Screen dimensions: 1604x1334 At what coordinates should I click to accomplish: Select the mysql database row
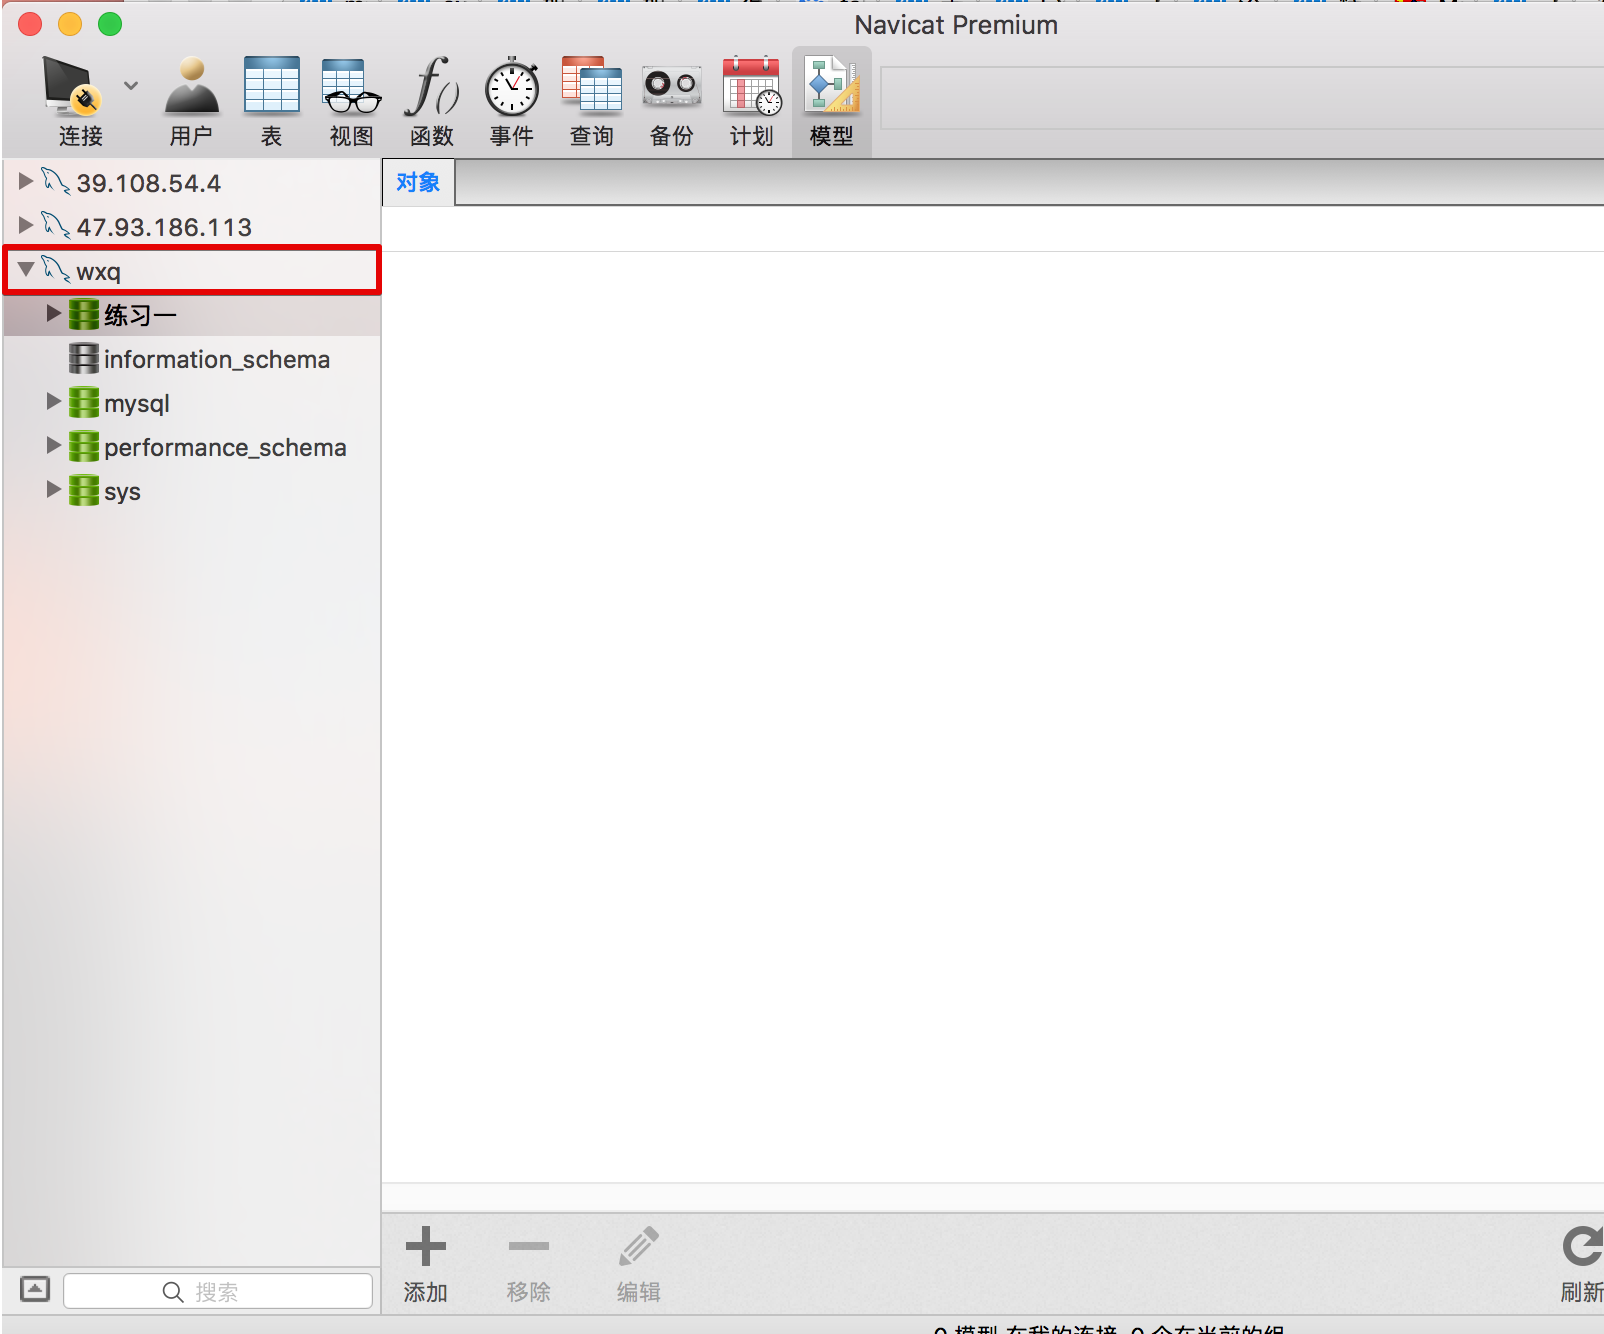191,403
